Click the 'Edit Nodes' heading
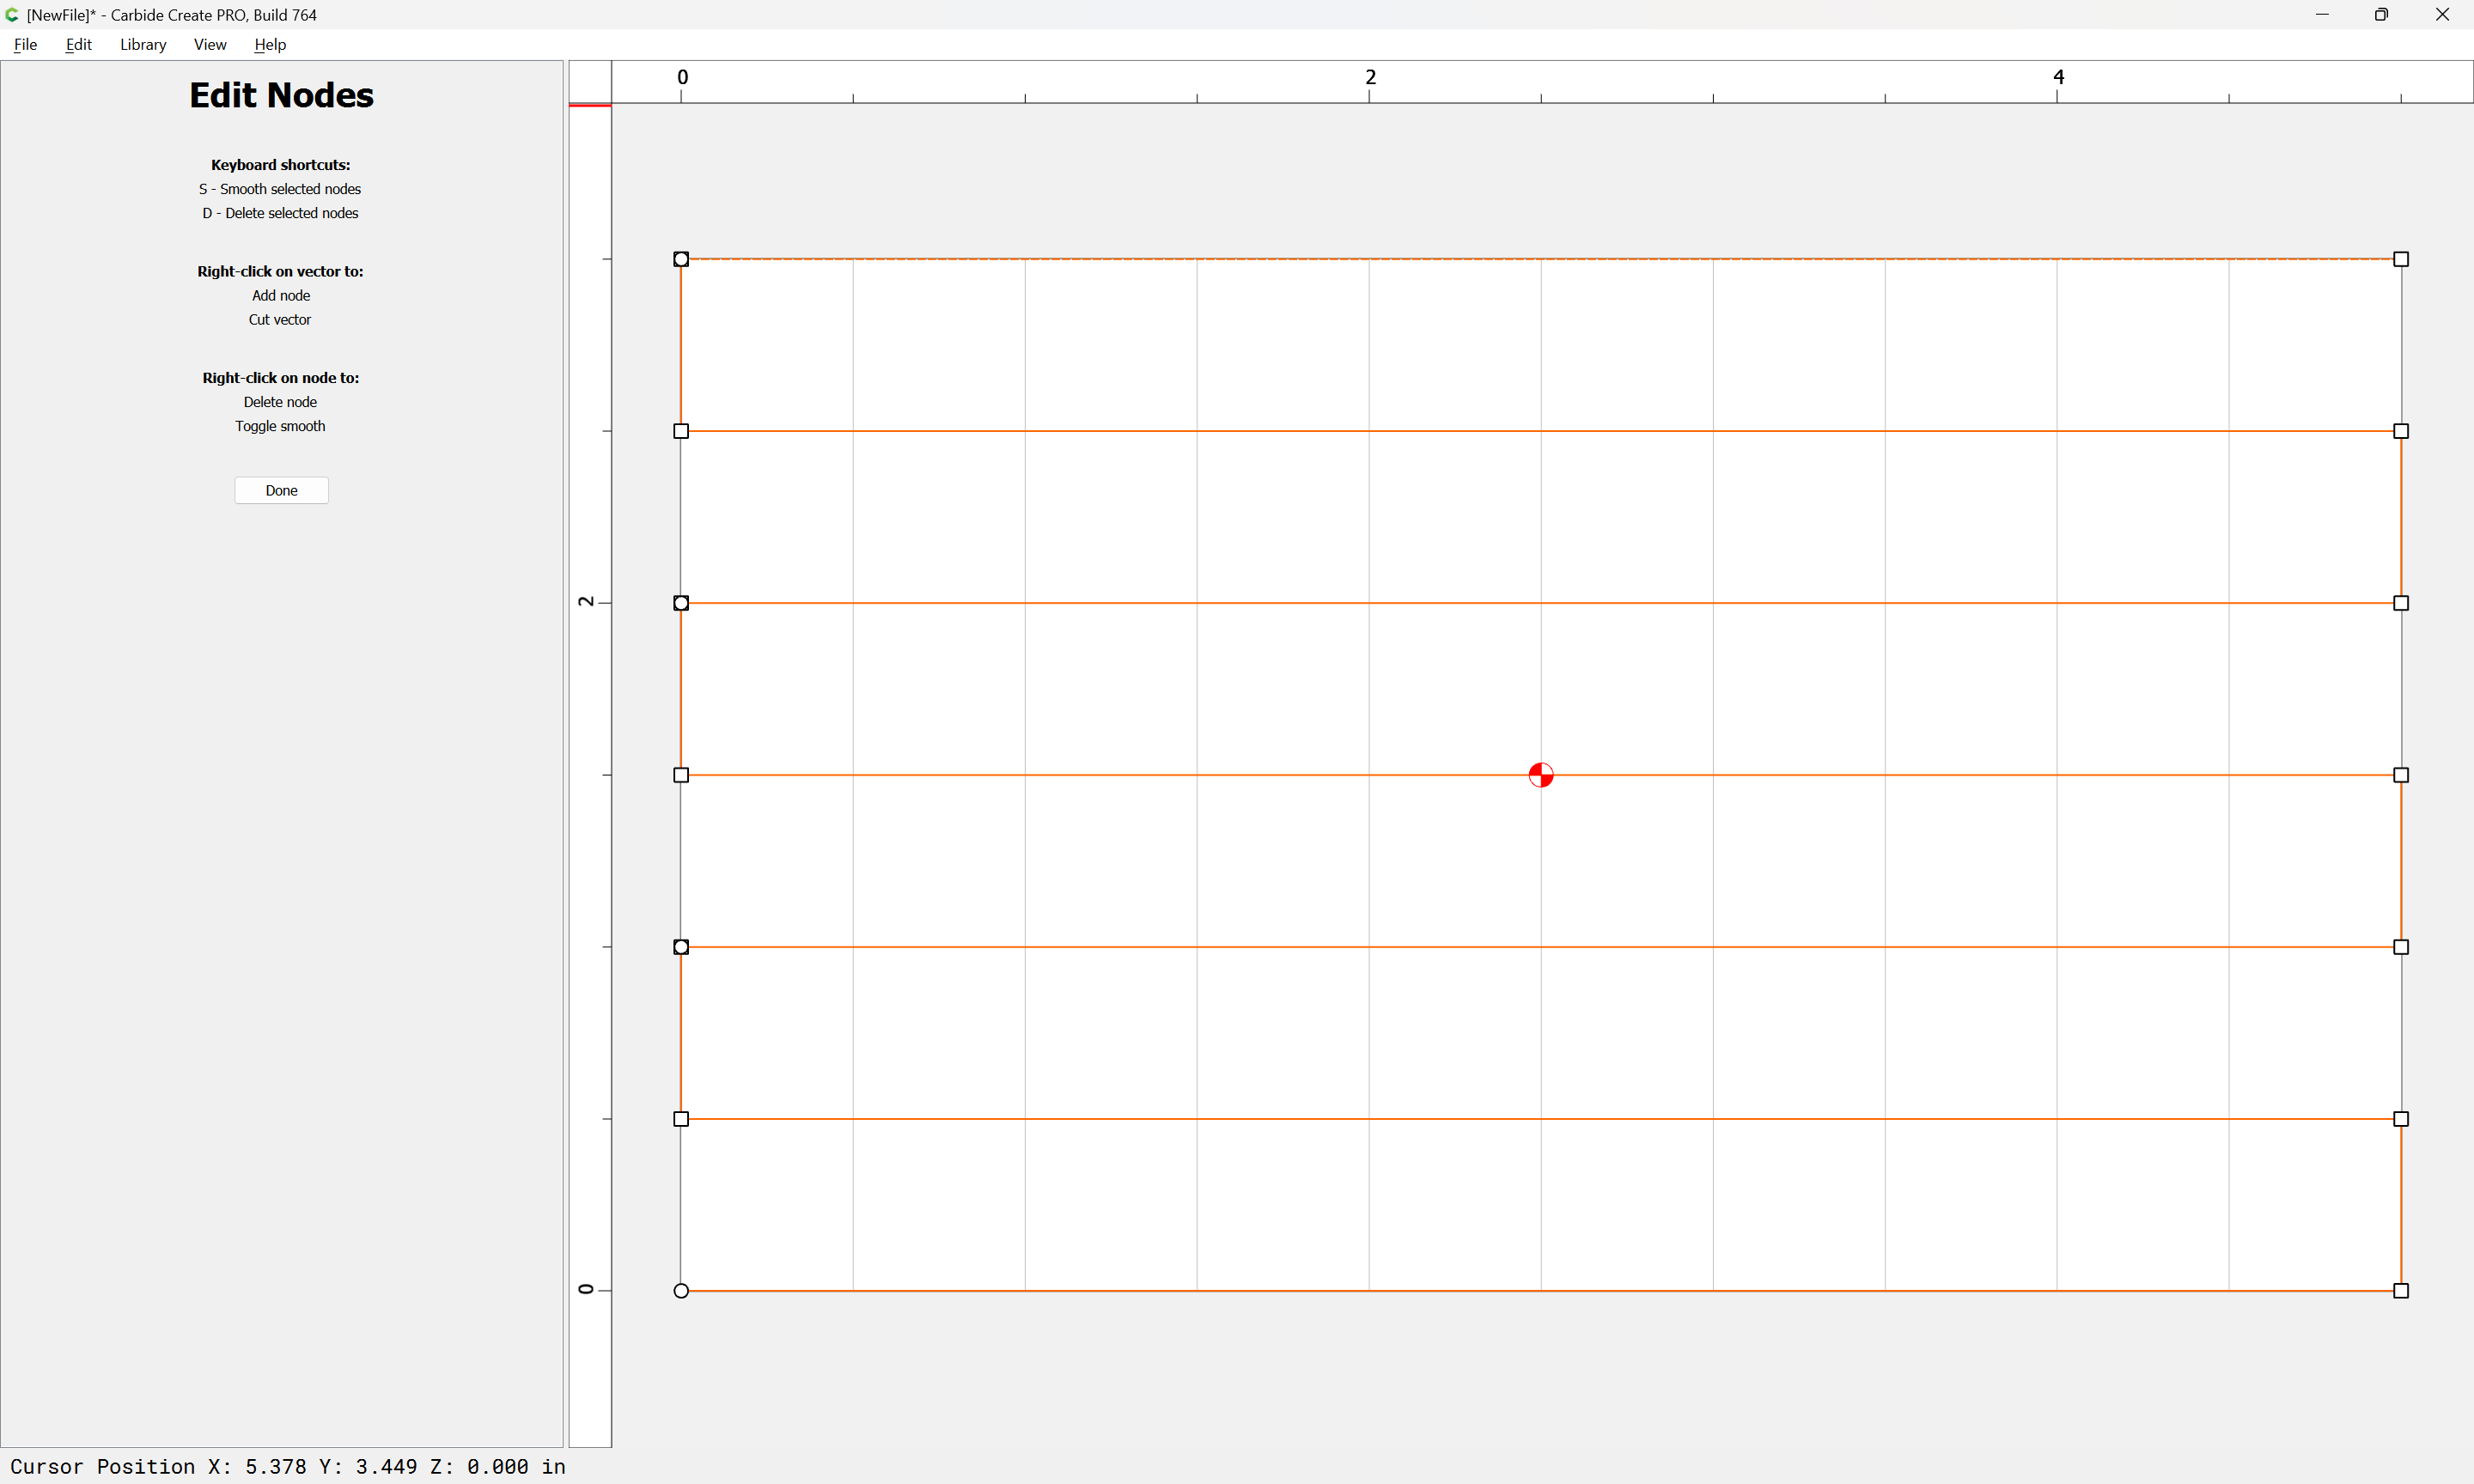This screenshot has width=2474, height=1484. [281, 95]
